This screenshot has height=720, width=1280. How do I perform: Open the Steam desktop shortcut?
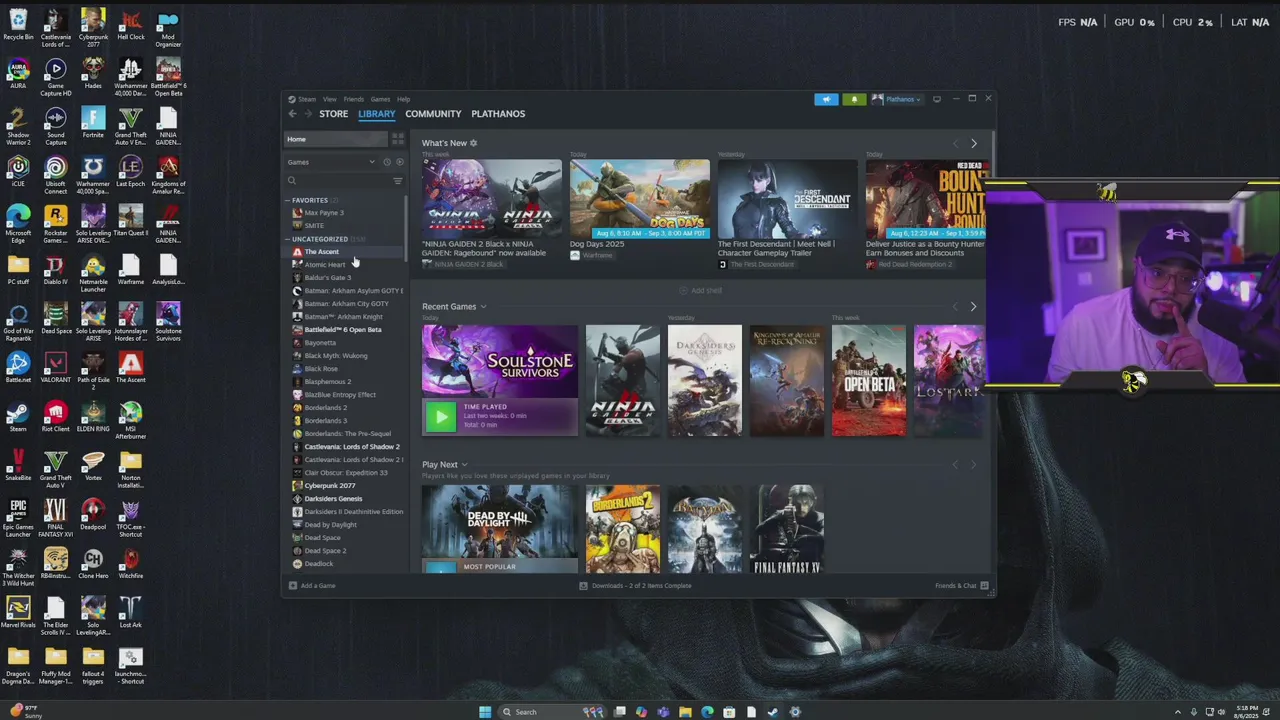pyautogui.click(x=18, y=418)
